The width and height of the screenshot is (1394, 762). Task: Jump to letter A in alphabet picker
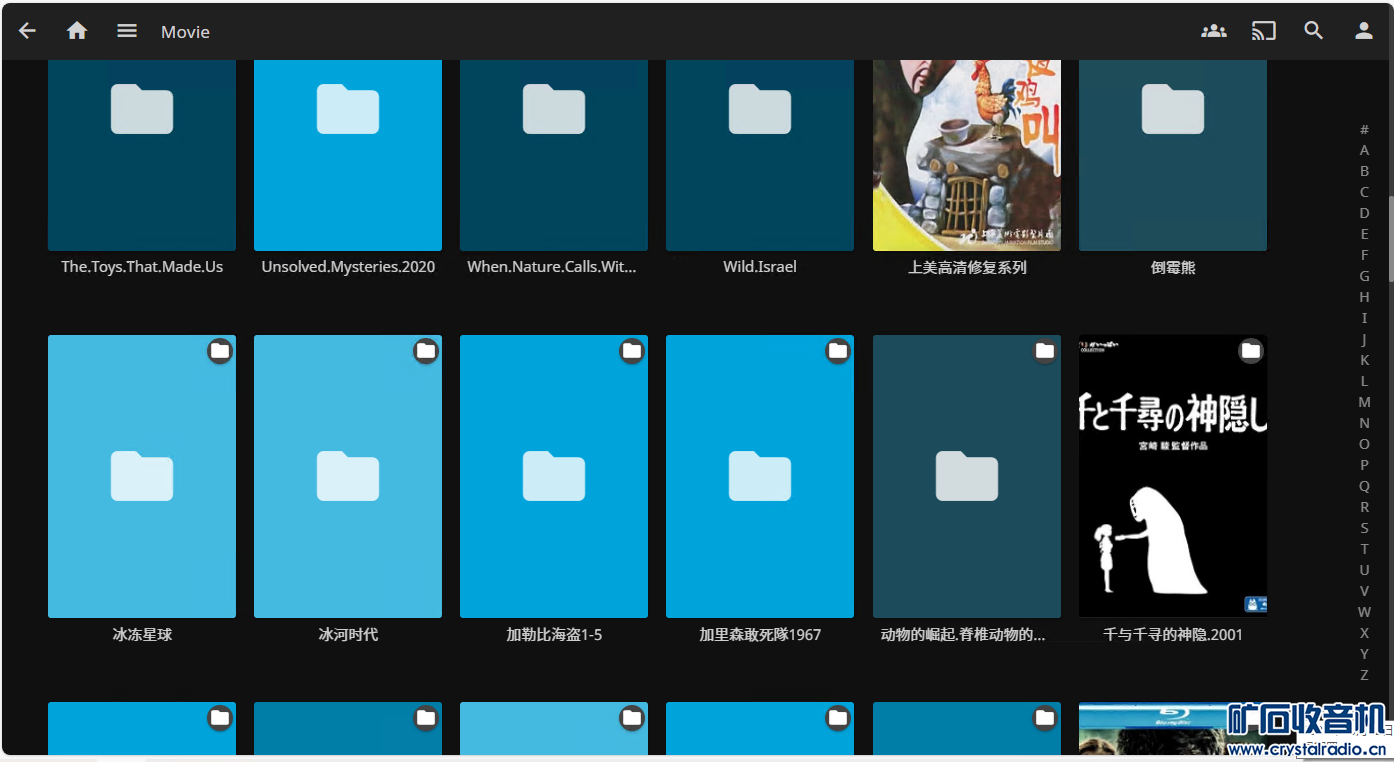pos(1364,150)
